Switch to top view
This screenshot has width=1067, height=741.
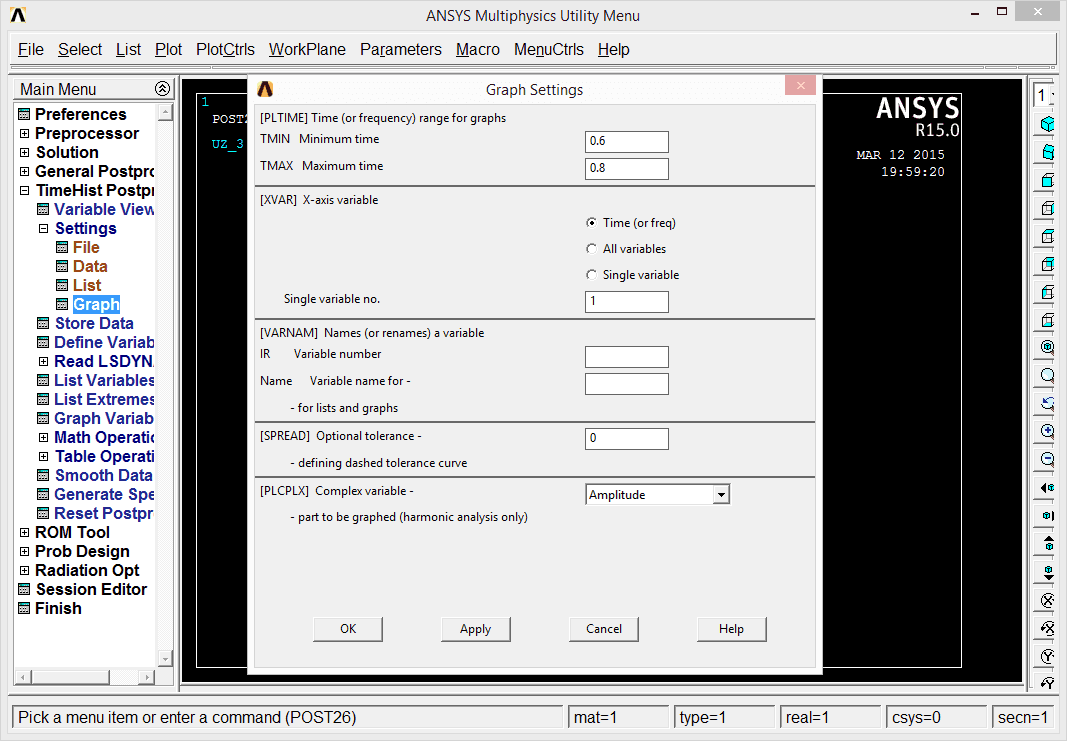point(1047,235)
